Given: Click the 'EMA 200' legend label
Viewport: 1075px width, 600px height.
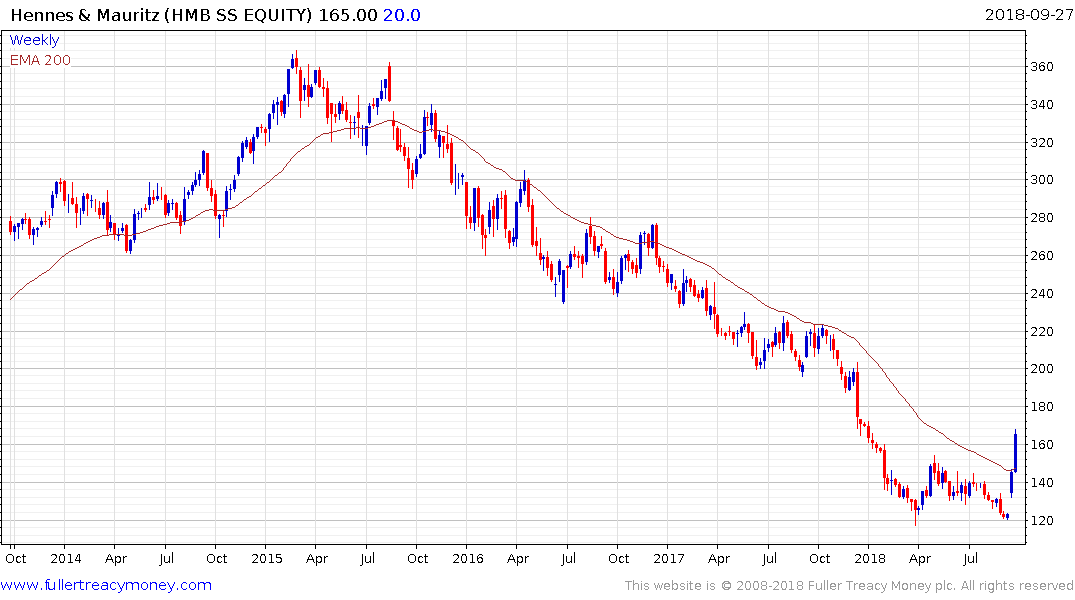Looking at the screenshot, I should point(40,60).
